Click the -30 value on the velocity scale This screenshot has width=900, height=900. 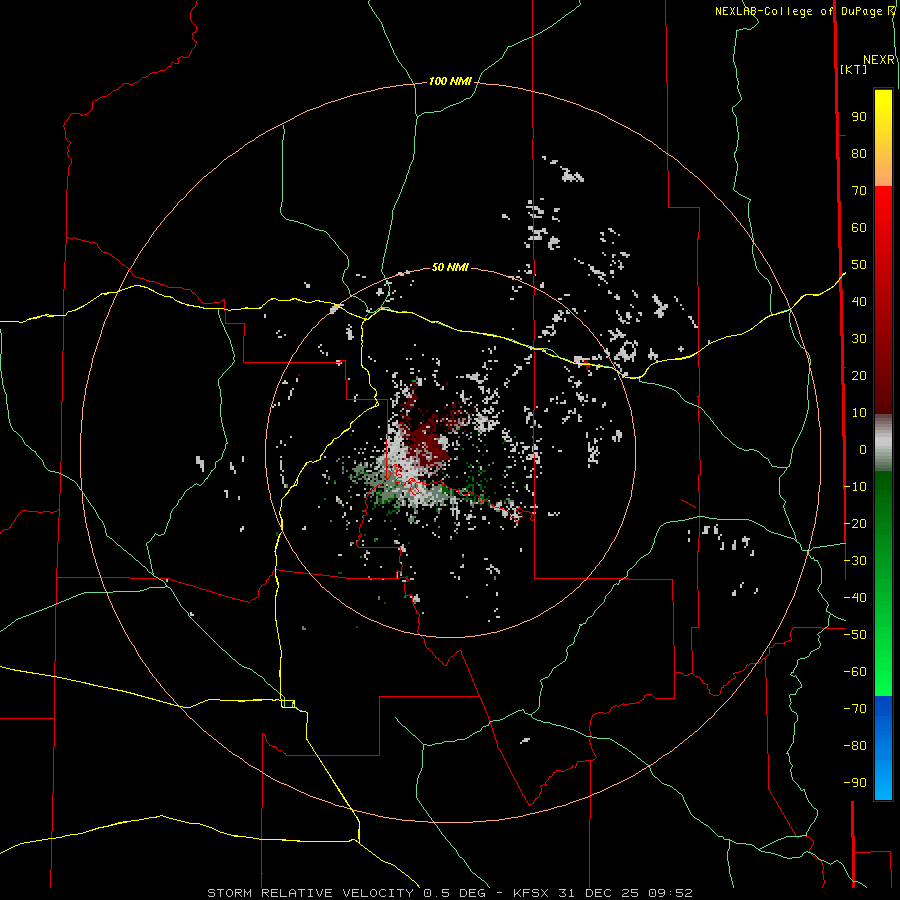coord(855,561)
